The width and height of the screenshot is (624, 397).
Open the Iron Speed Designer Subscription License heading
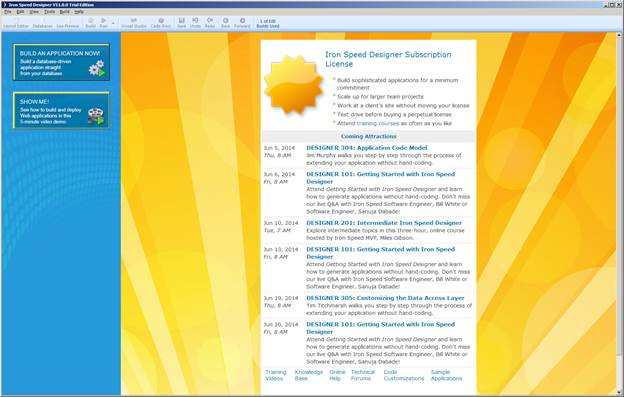[x=388, y=59]
